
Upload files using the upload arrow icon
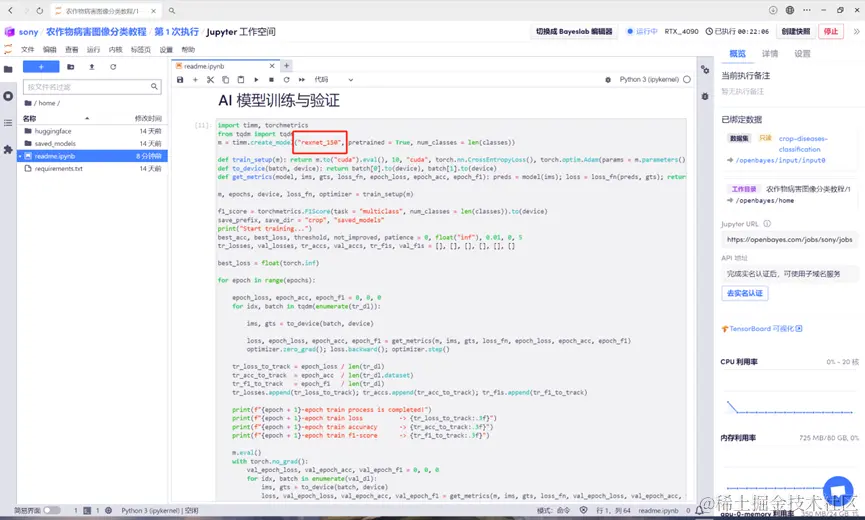coord(92,67)
